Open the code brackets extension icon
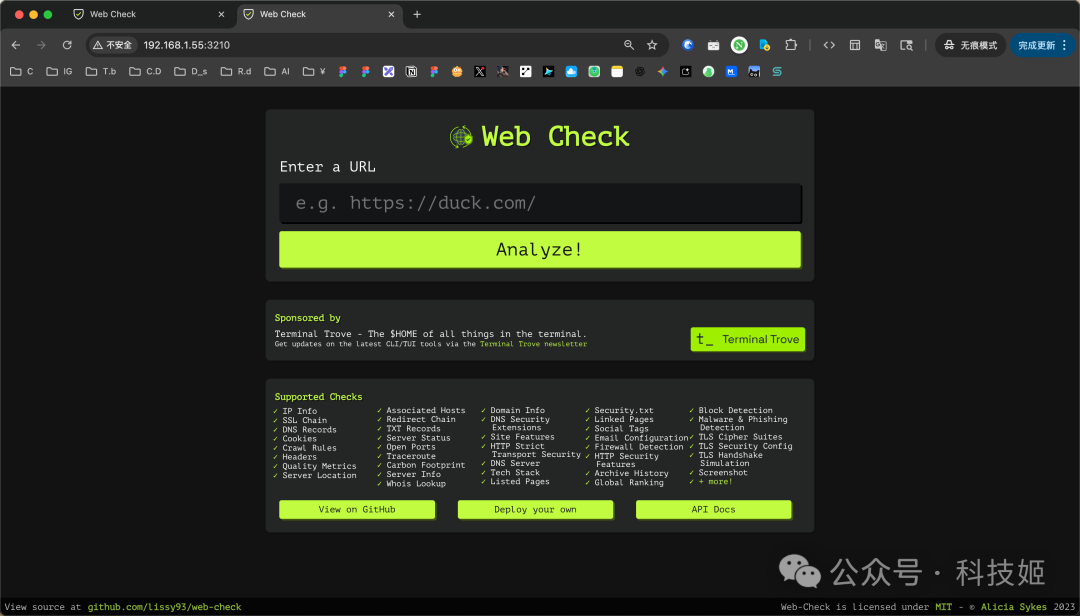 tap(829, 45)
